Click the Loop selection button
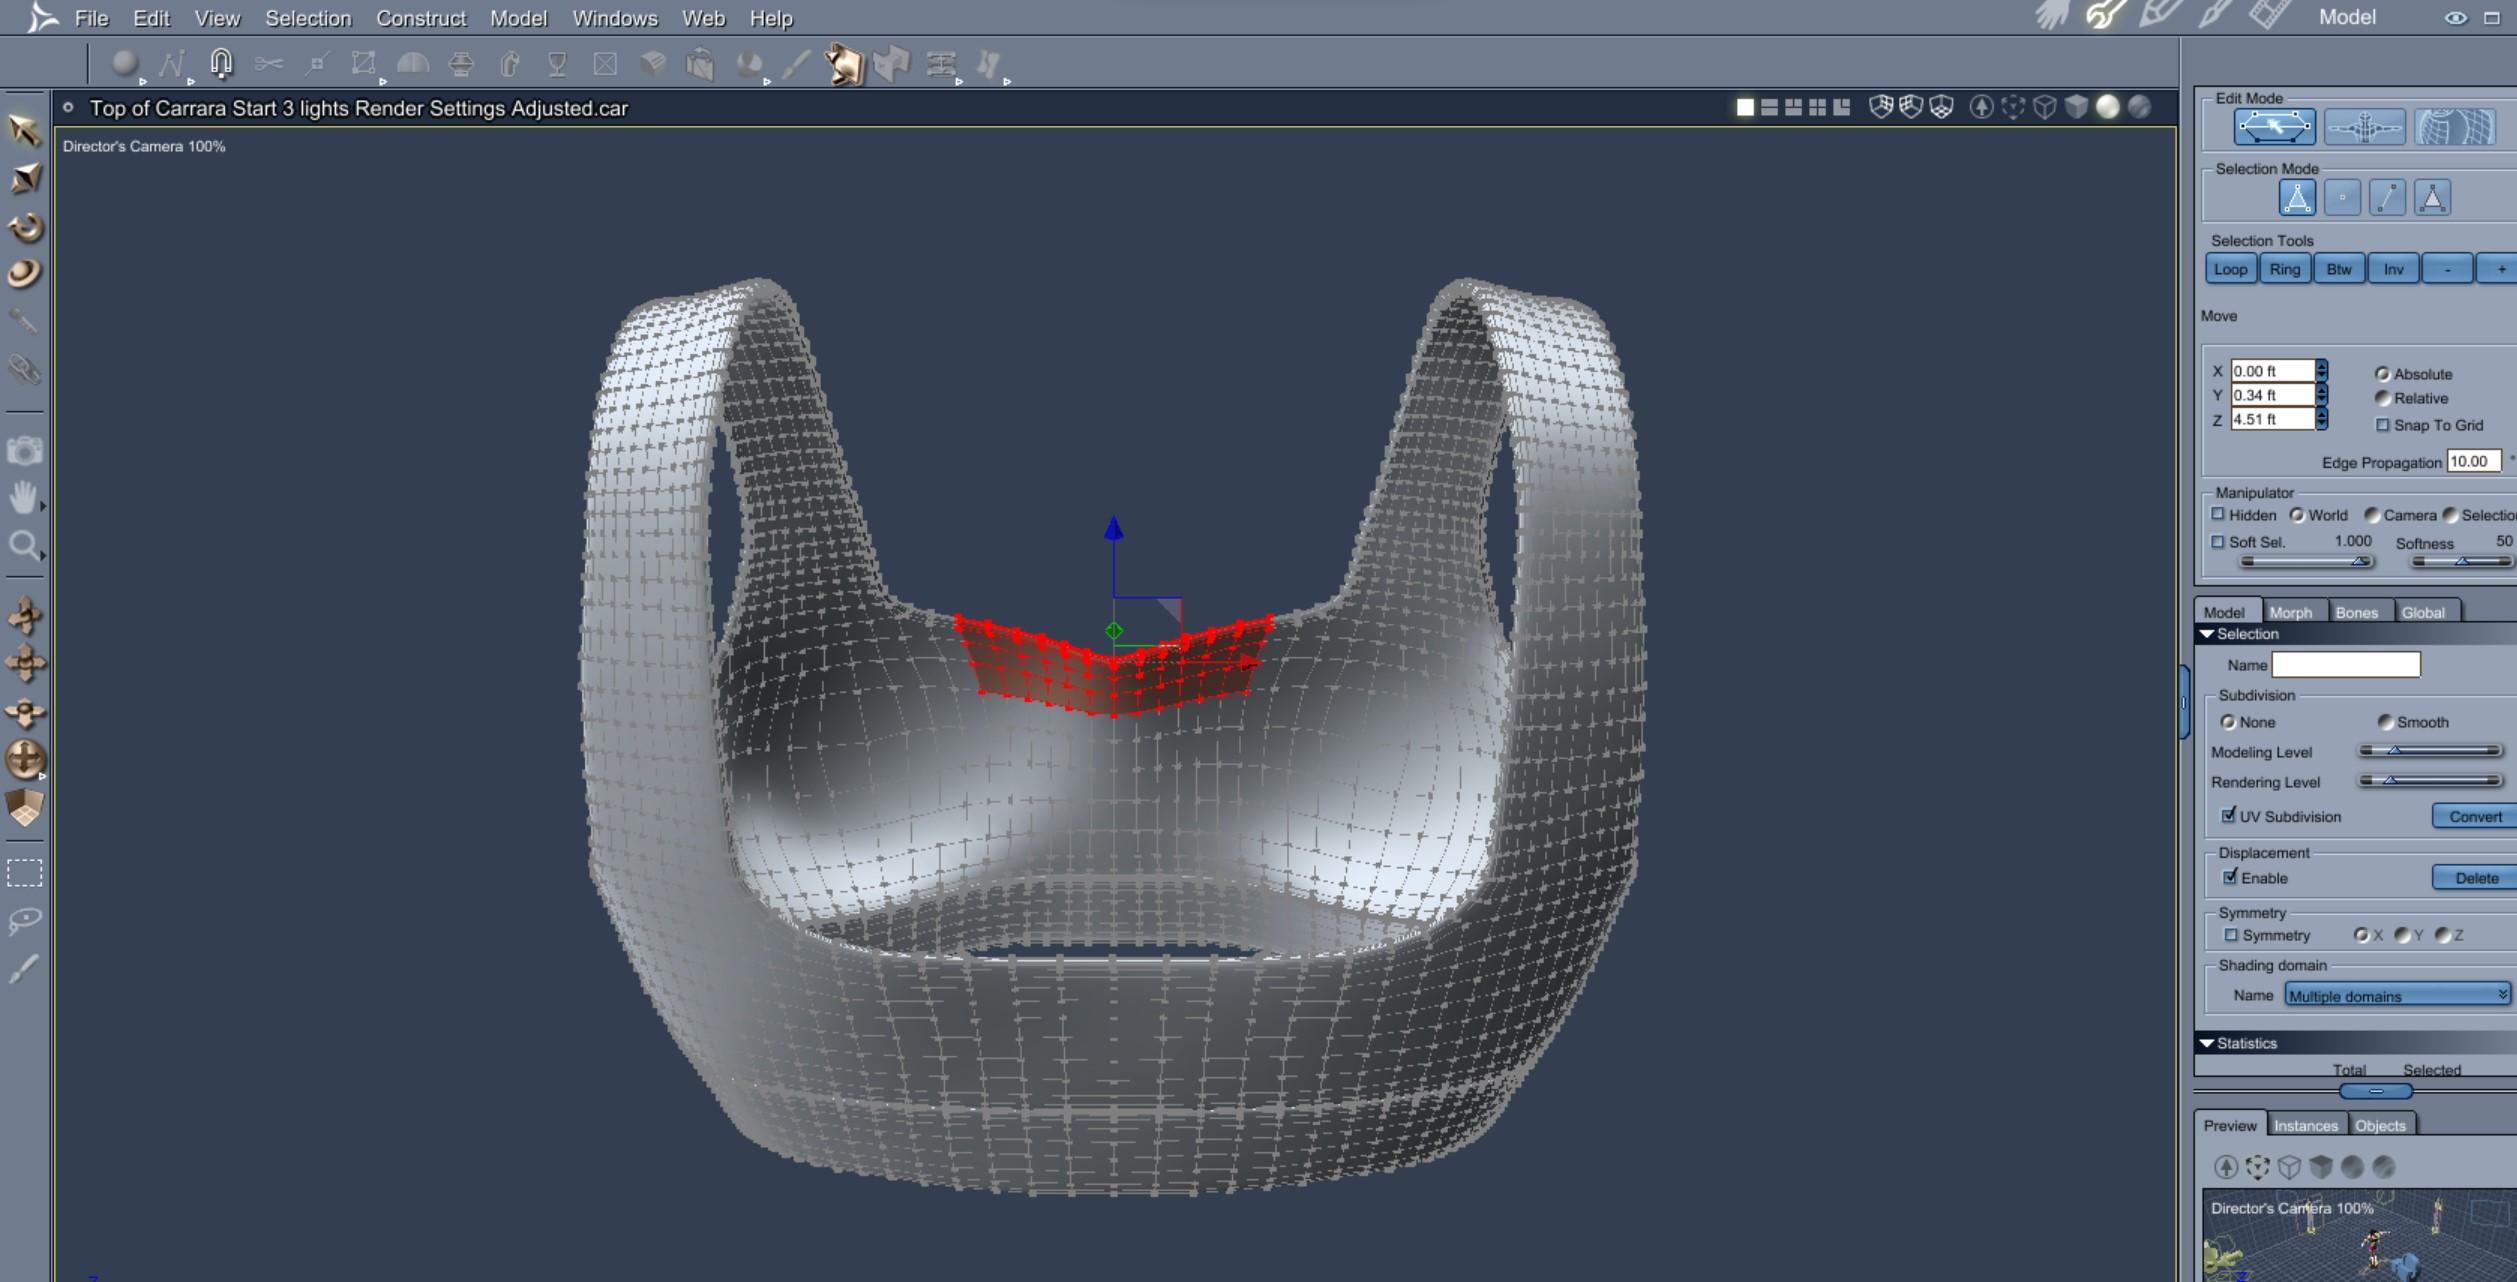Image resolution: width=2517 pixels, height=1282 pixels. pos(2229,269)
